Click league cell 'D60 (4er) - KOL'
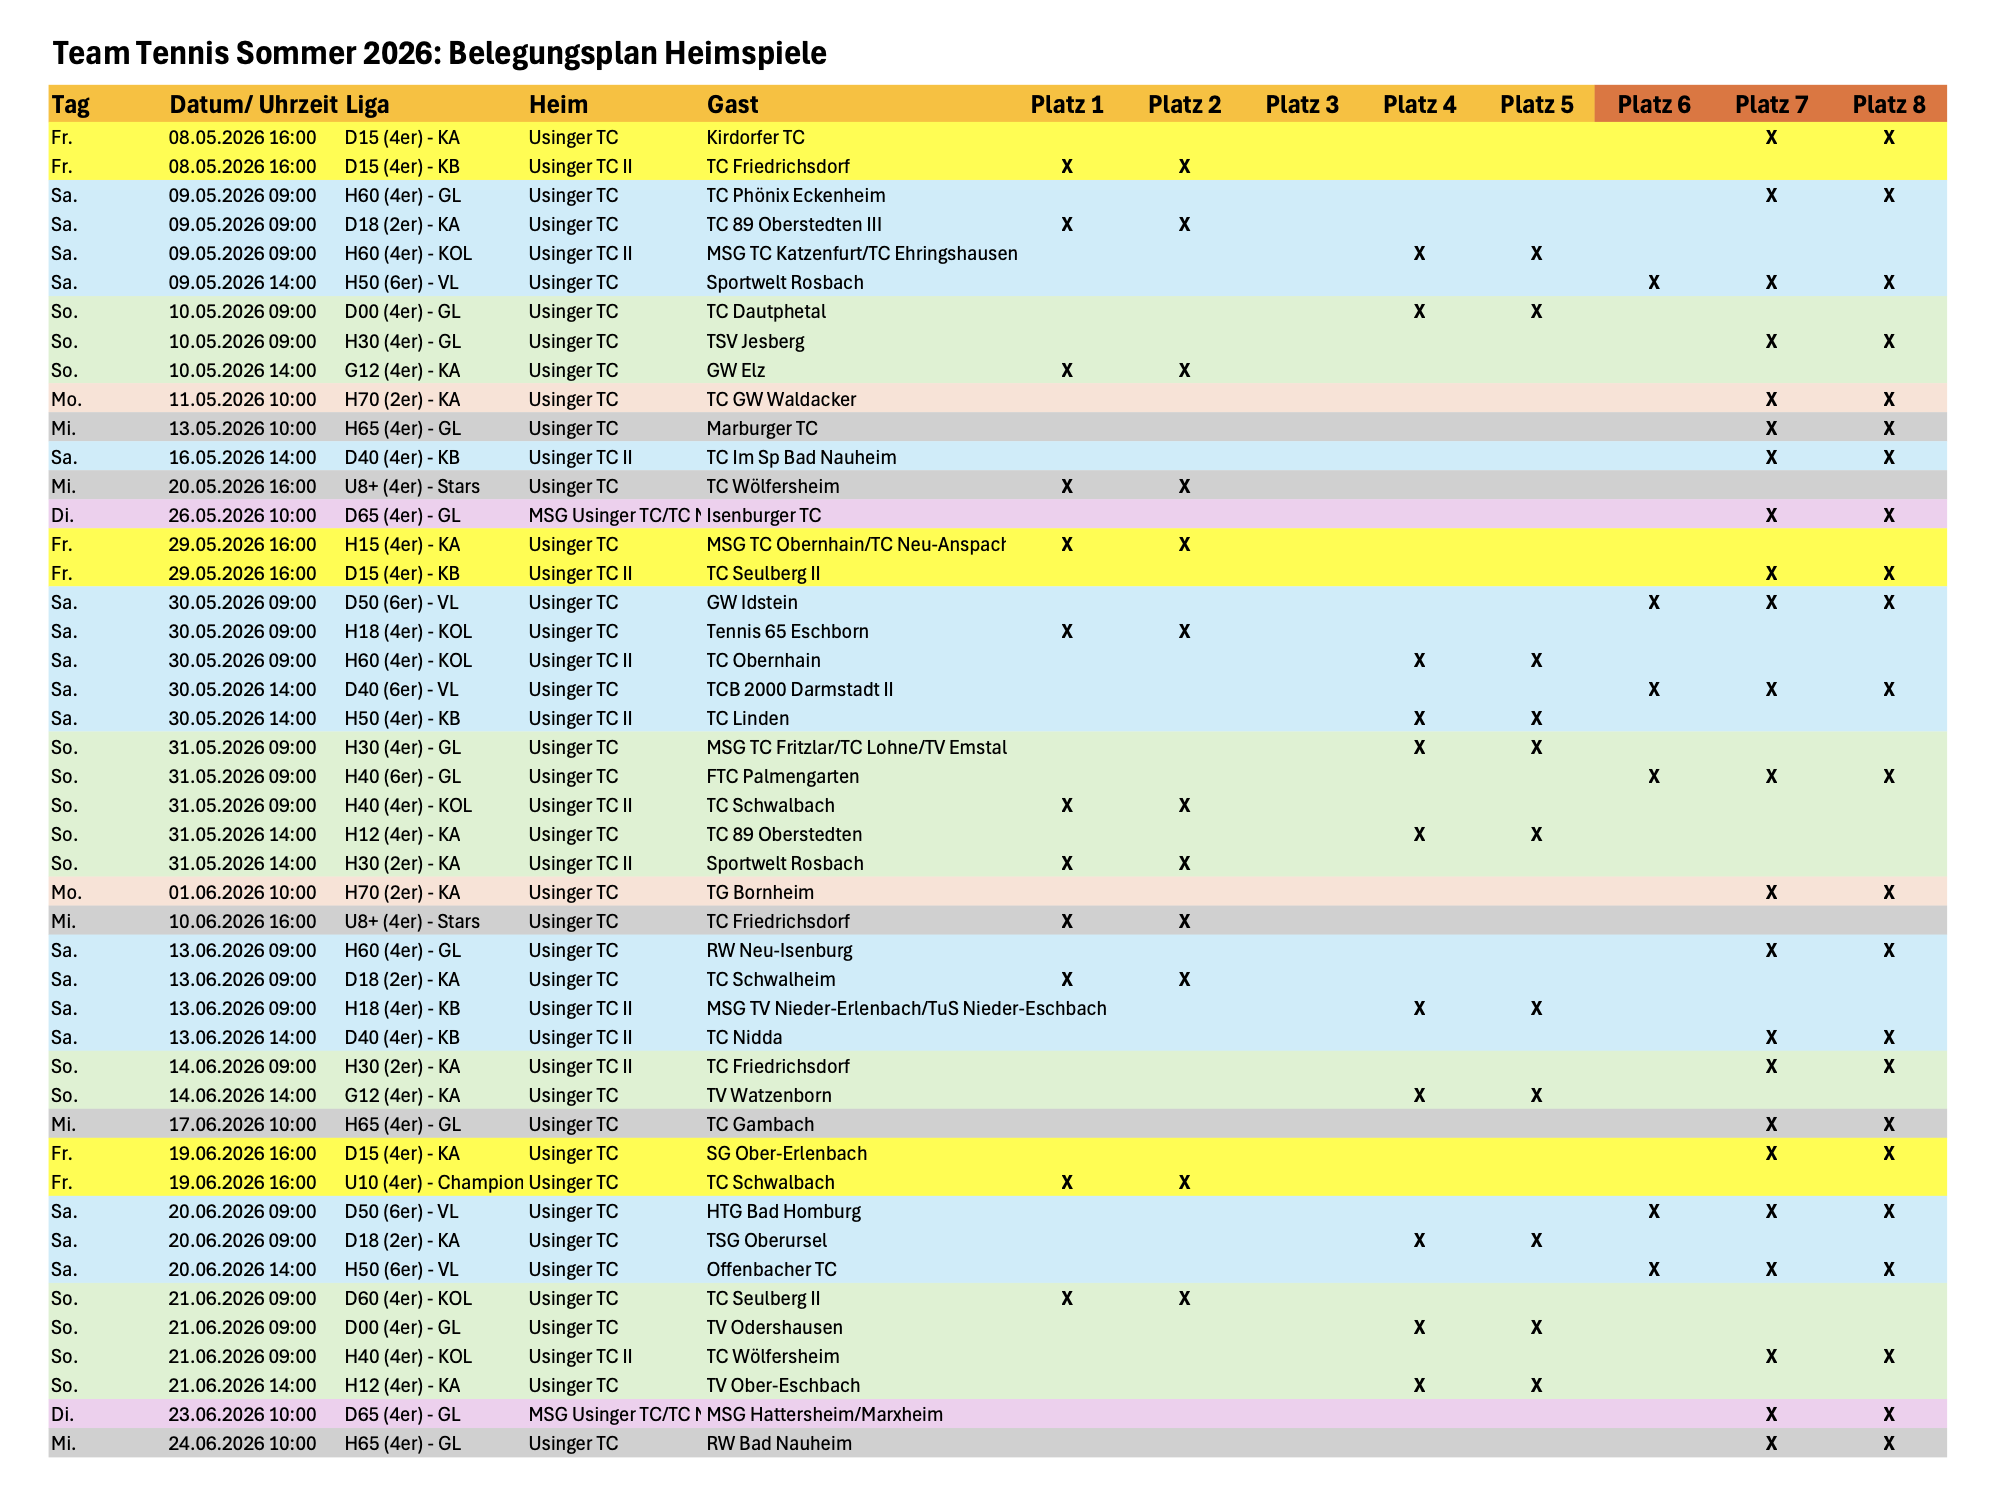Image resolution: width=1992 pixels, height=1504 pixels. click(x=408, y=1298)
